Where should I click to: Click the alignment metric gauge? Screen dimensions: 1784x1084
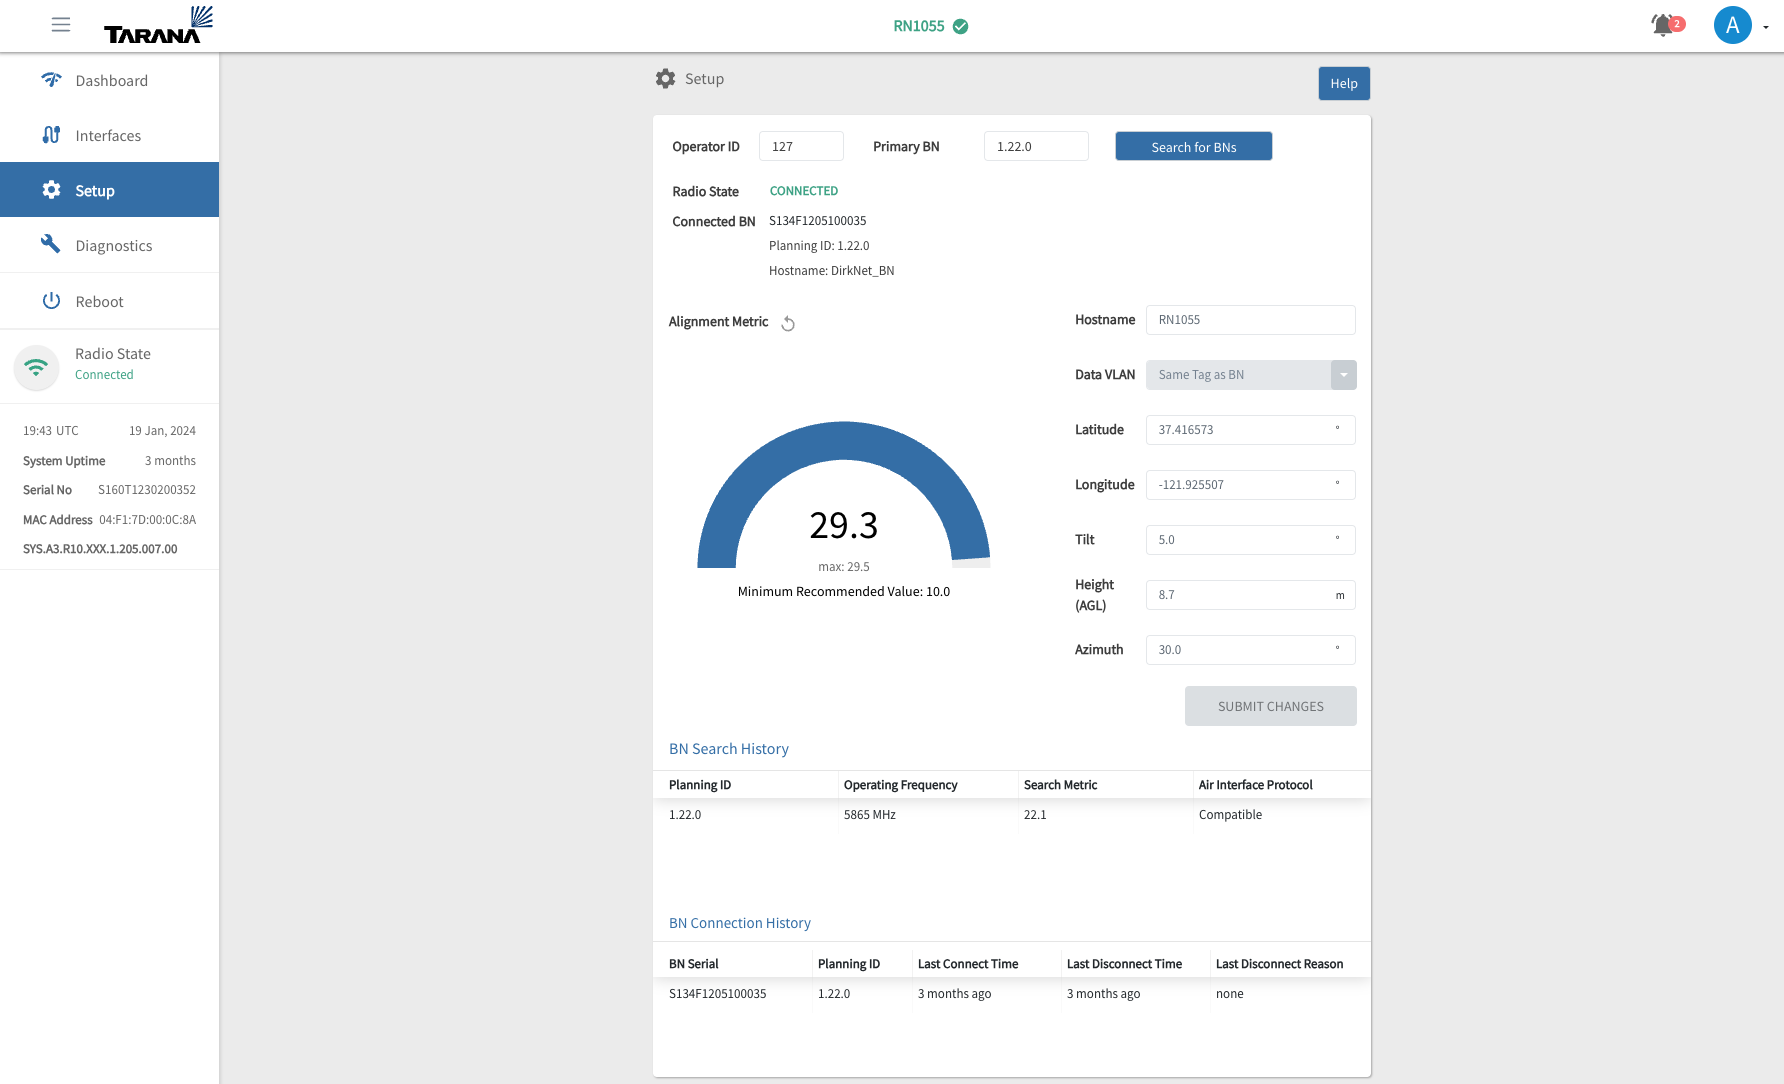tap(843, 497)
